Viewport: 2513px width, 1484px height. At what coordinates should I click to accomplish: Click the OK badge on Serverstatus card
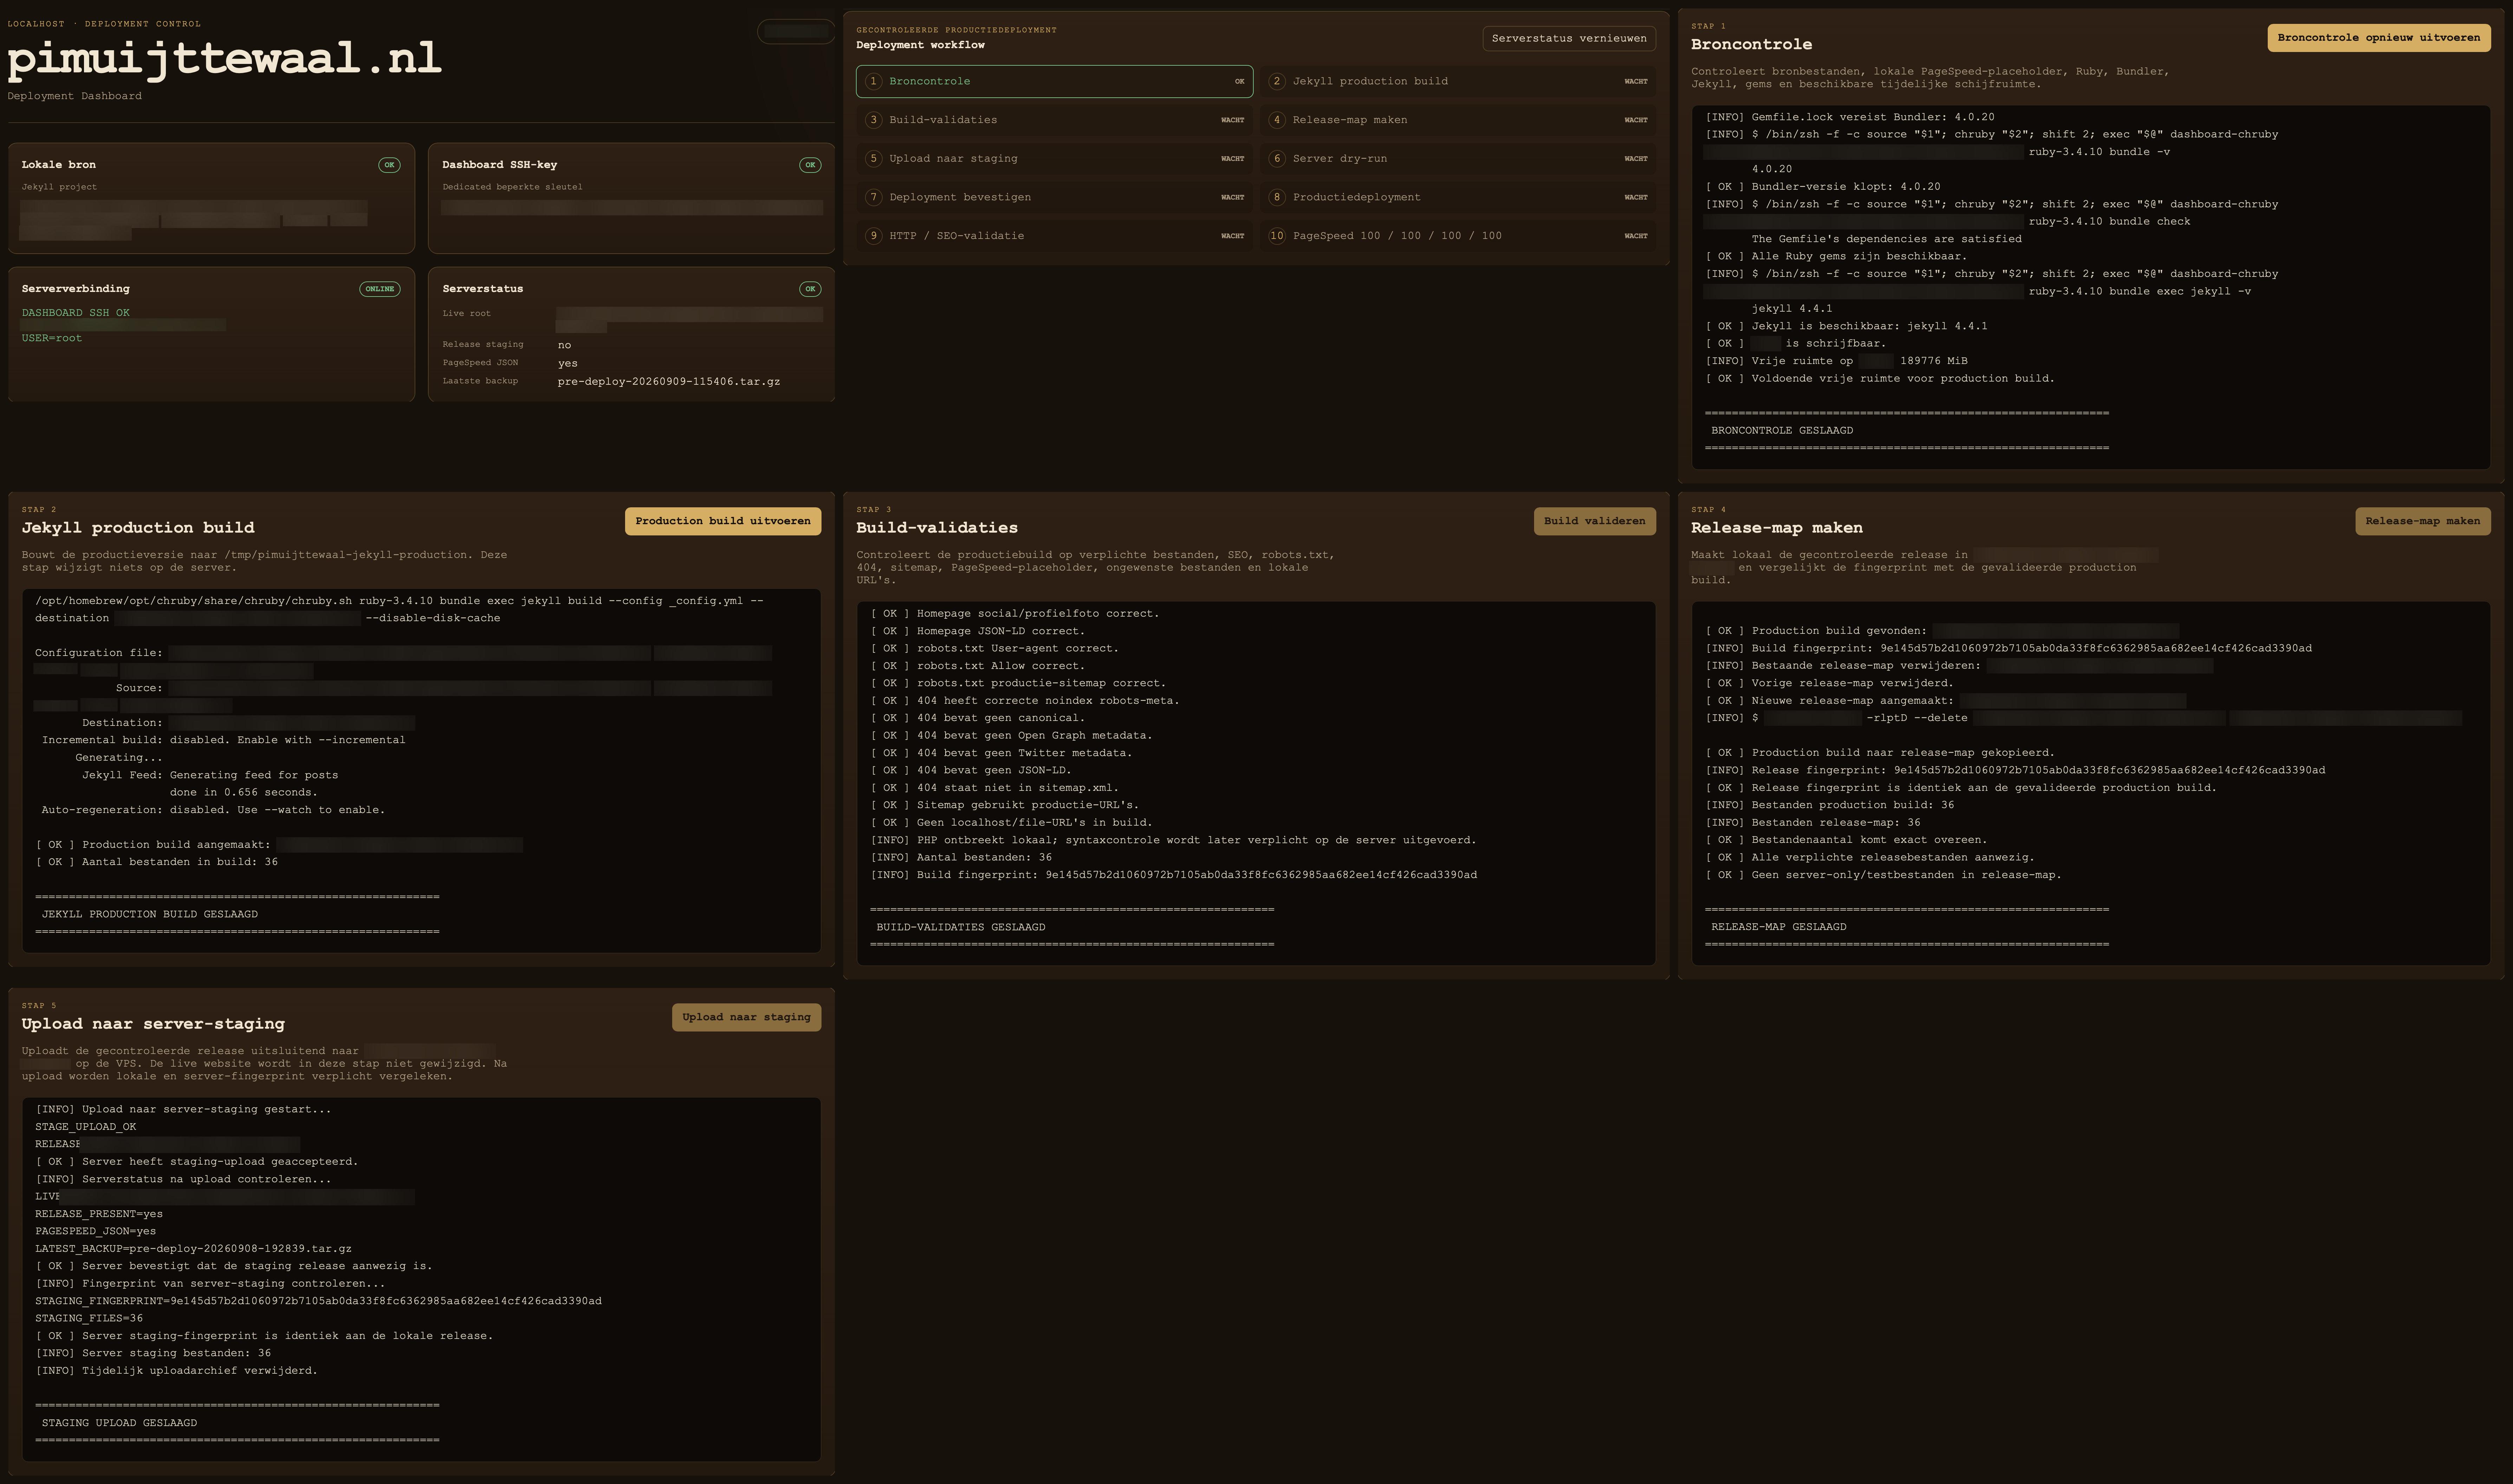(810, 289)
